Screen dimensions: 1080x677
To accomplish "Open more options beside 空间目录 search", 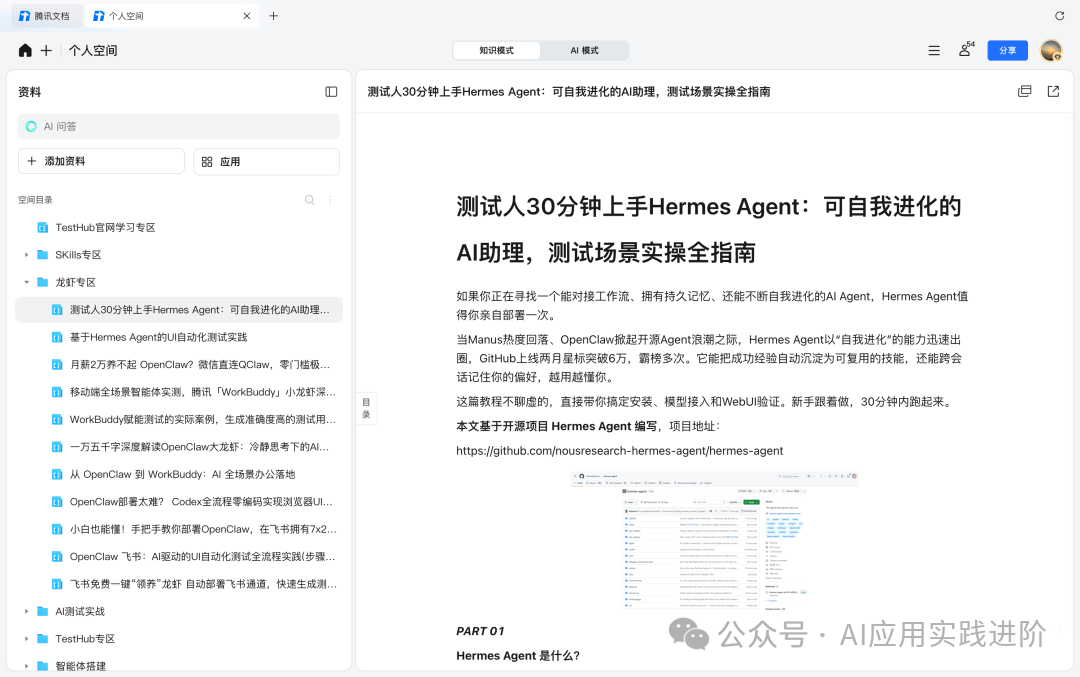I will tap(330, 200).
